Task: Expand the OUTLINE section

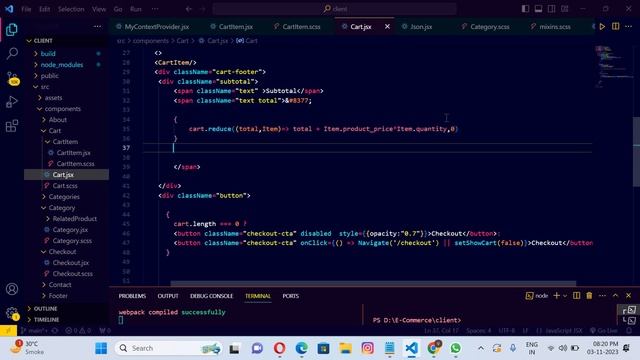Action: tap(45, 309)
